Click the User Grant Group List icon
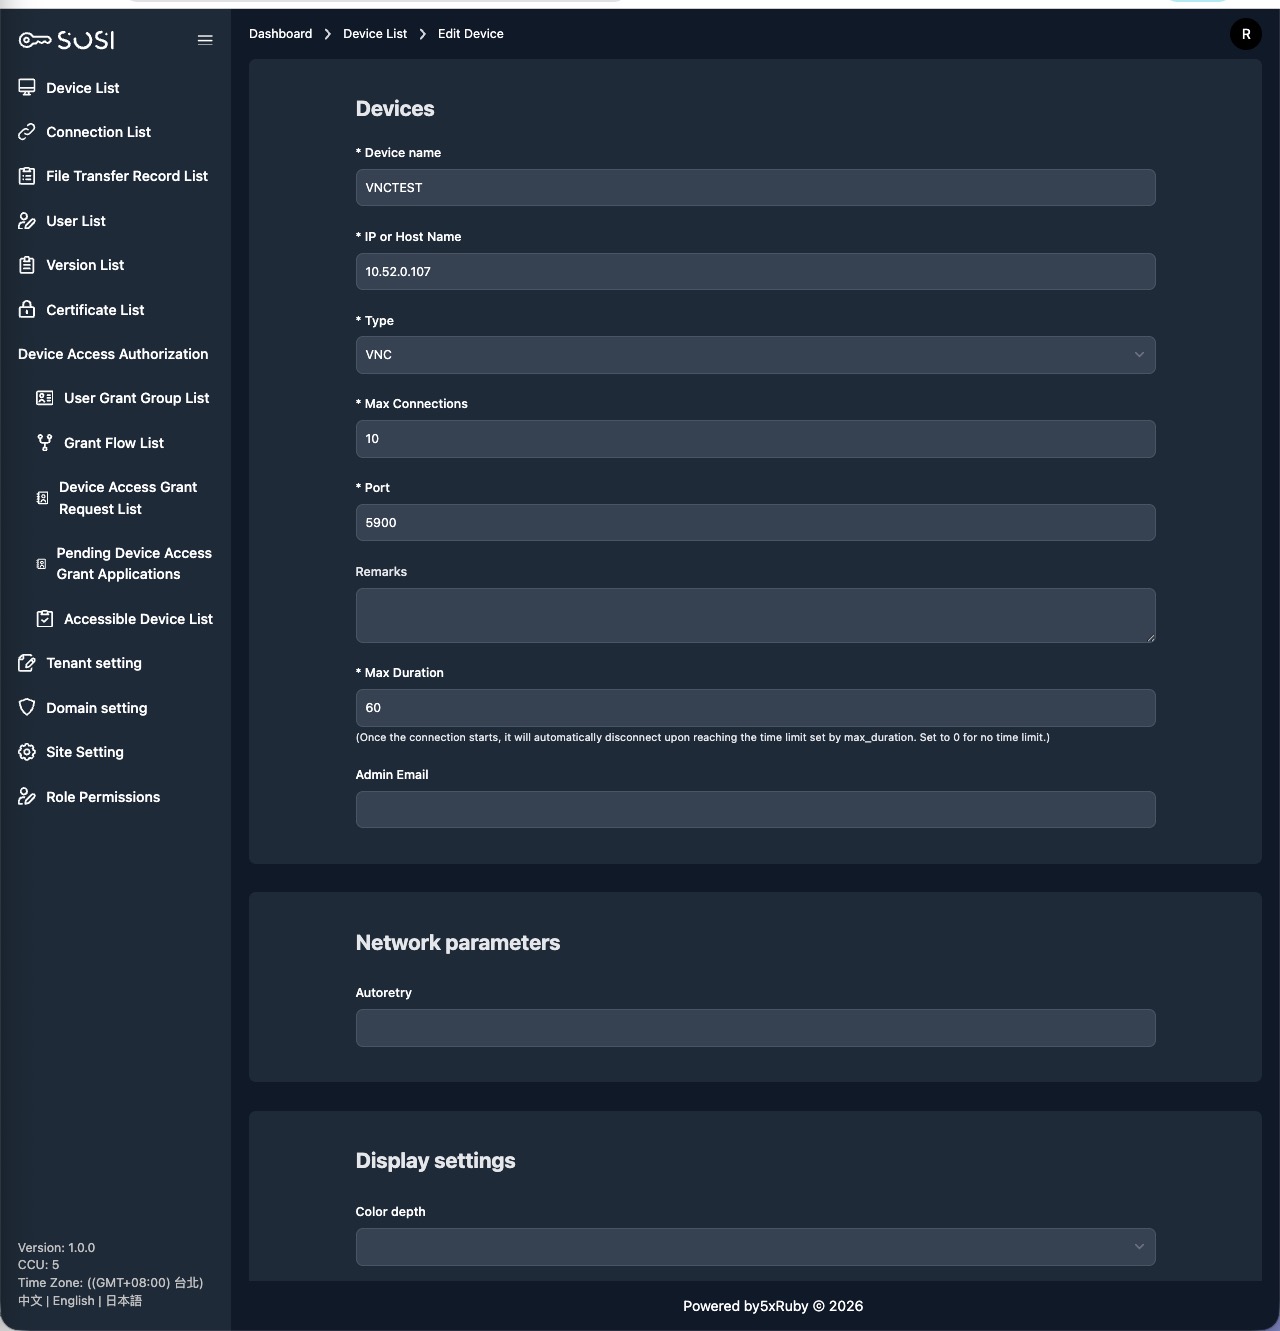1280x1331 pixels. [45, 398]
